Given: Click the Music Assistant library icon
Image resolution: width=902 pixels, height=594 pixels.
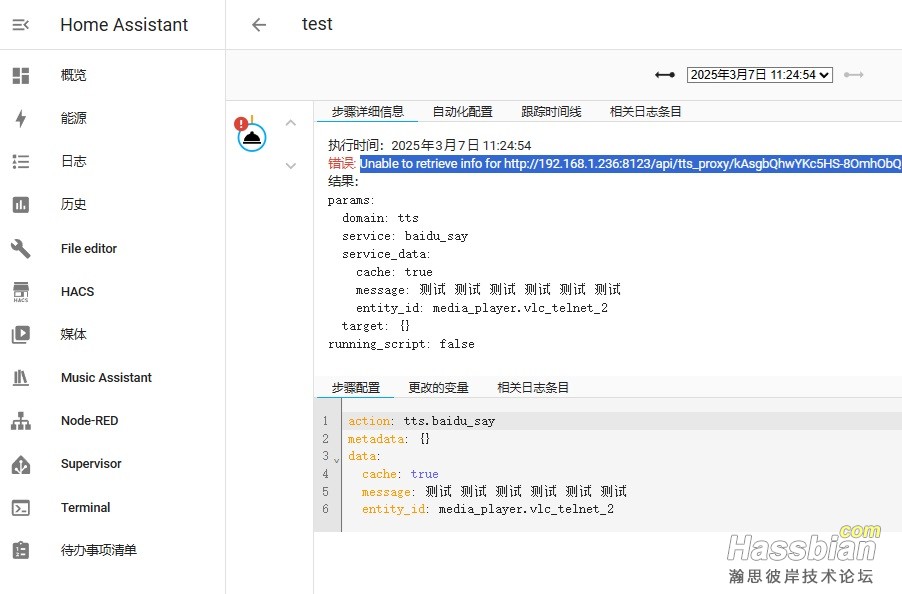Looking at the screenshot, I should 21,378.
